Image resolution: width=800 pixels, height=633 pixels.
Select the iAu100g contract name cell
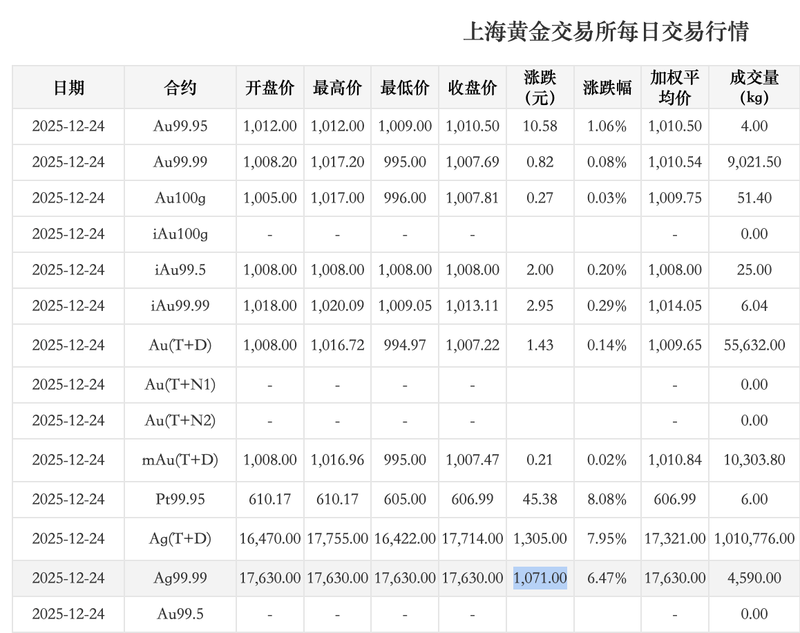(180, 236)
